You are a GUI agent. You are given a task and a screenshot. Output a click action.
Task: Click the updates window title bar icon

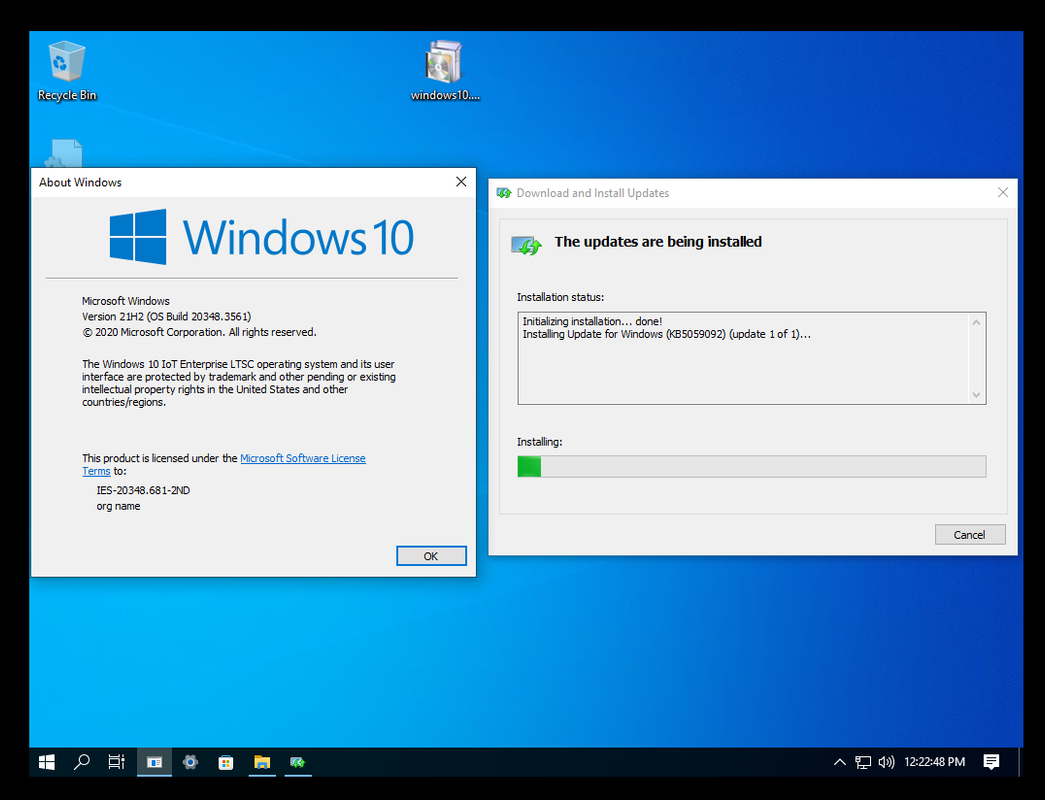click(x=504, y=193)
